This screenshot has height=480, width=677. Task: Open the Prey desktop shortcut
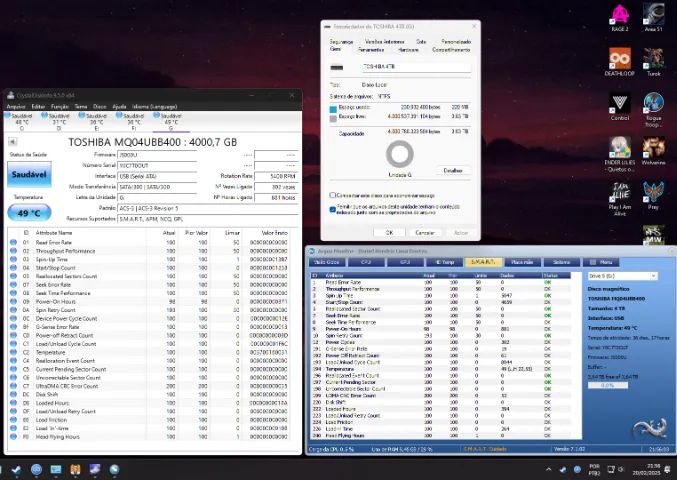653,196
